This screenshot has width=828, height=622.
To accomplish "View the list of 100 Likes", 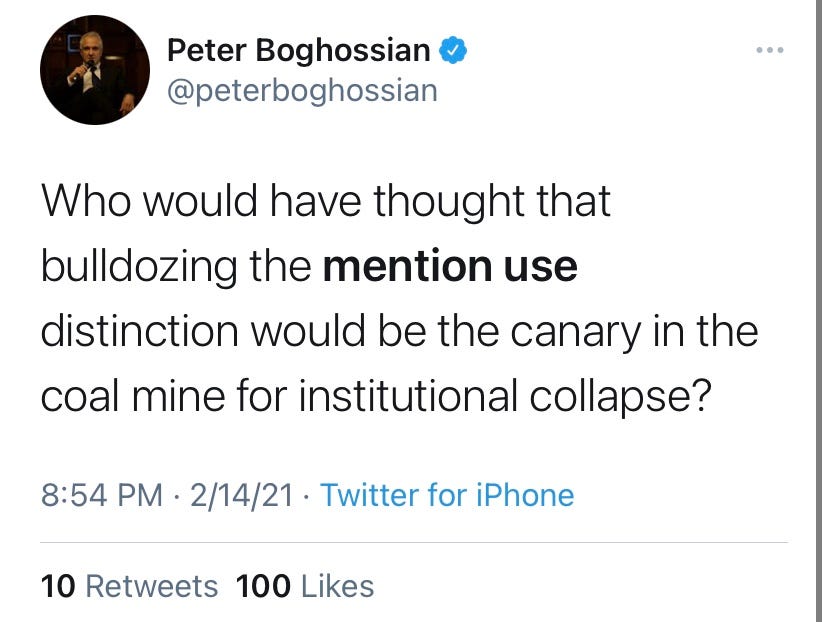I will coord(305,586).
